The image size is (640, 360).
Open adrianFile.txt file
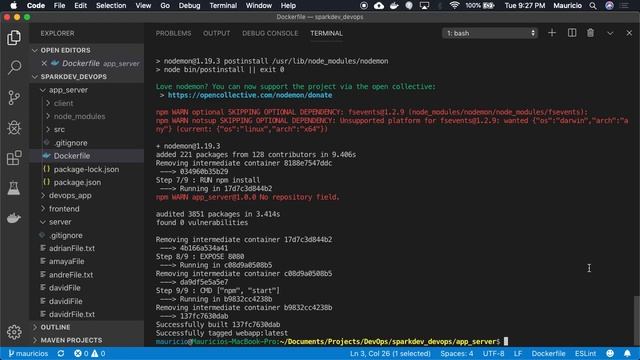point(72,248)
